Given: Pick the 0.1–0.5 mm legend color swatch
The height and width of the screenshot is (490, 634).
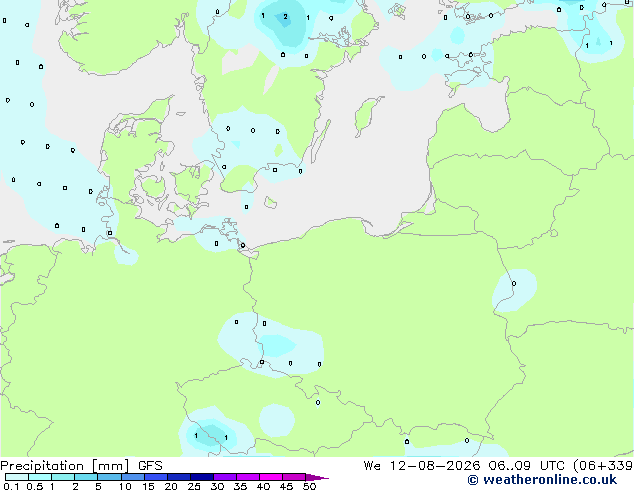Looking at the screenshot, I should coord(17,477).
